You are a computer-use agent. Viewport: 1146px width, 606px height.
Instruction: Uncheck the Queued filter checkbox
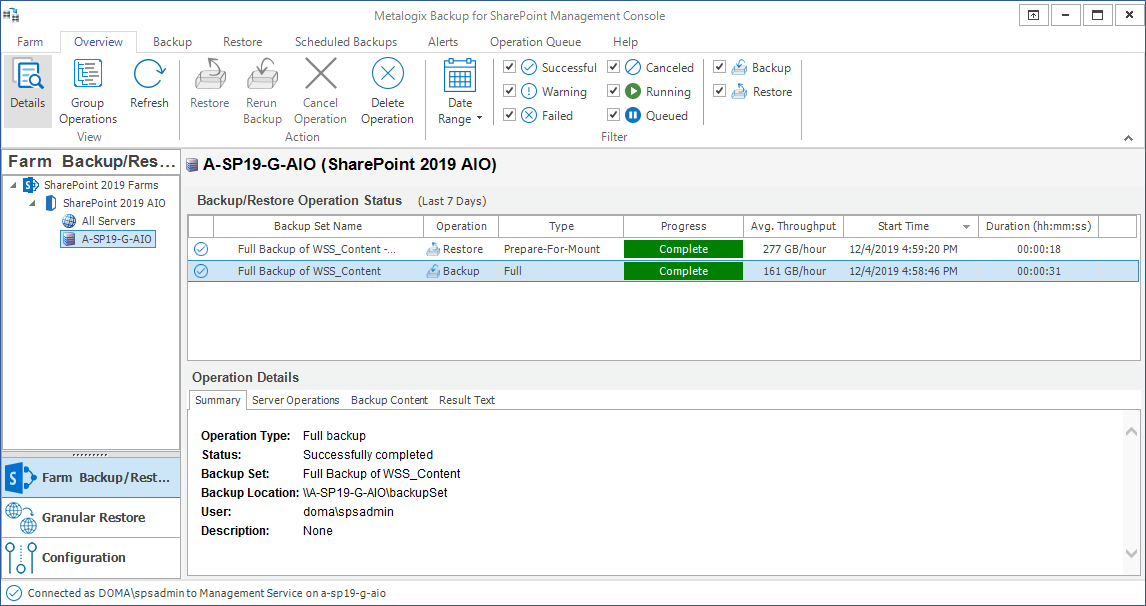coord(614,115)
